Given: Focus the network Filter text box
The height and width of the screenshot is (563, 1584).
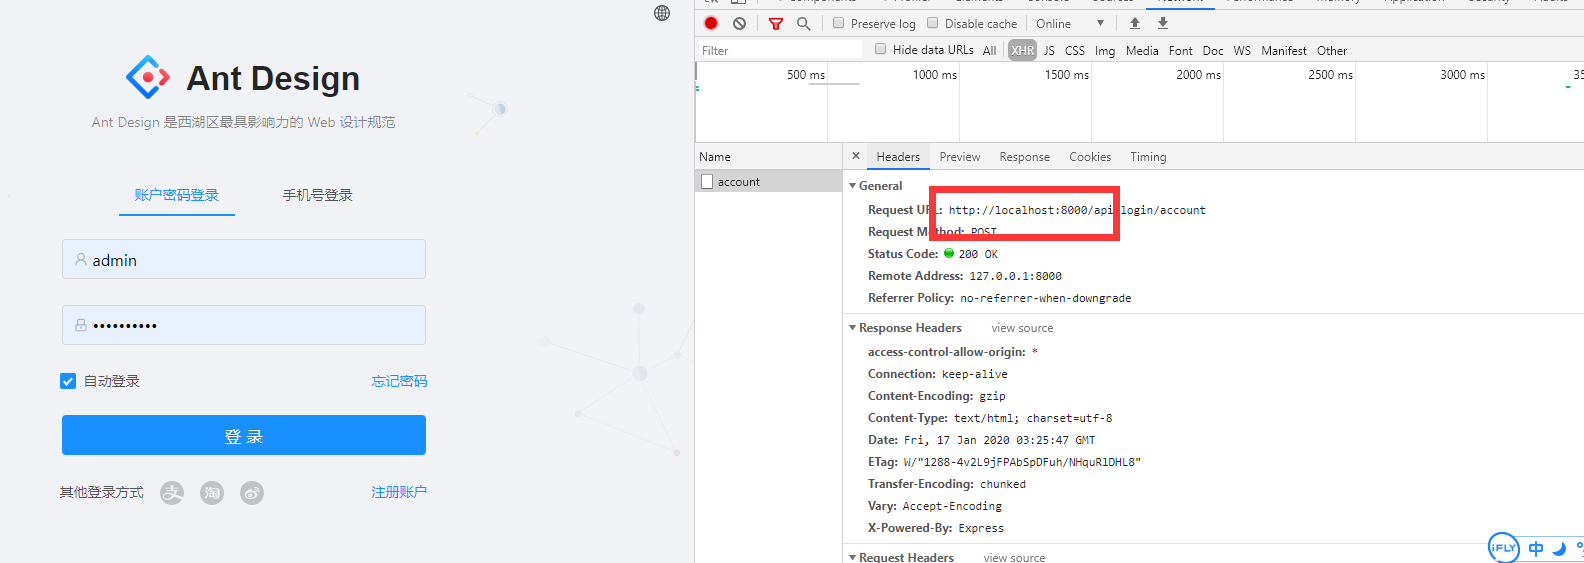Looking at the screenshot, I should point(780,50).
